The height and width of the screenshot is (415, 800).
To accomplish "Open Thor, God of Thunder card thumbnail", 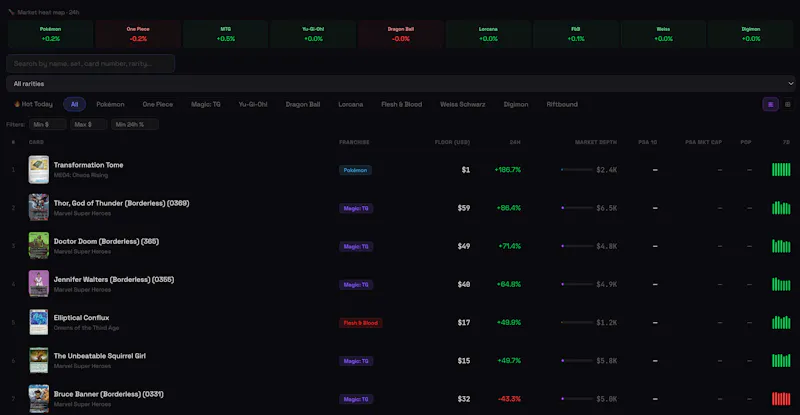I will click(x=39, y=207).
